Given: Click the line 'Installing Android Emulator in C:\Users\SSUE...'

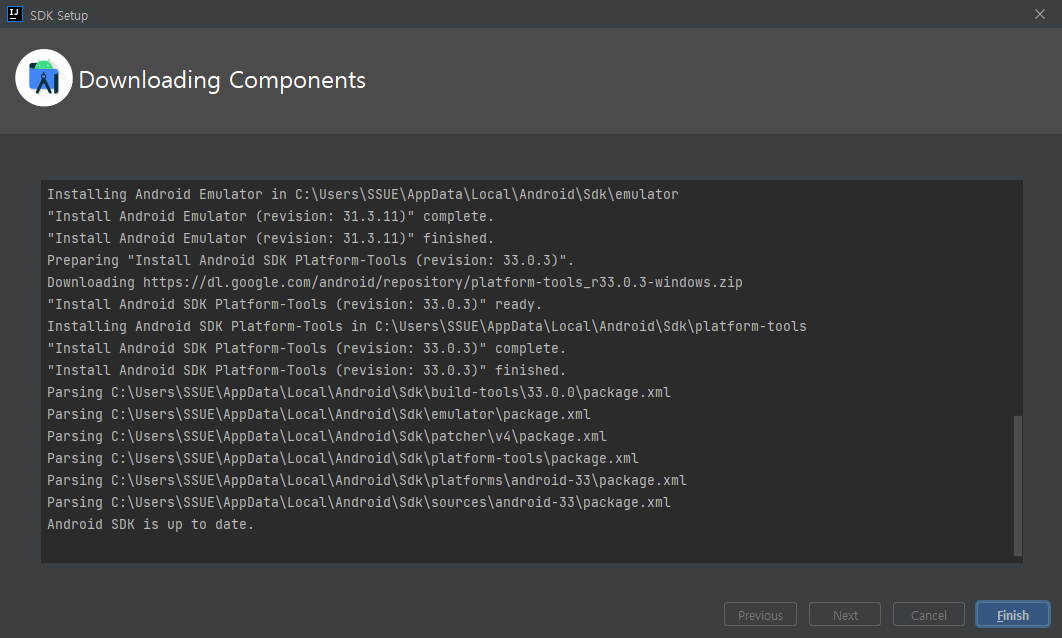Looking at the screenshot, I should [x=362, y=194].
